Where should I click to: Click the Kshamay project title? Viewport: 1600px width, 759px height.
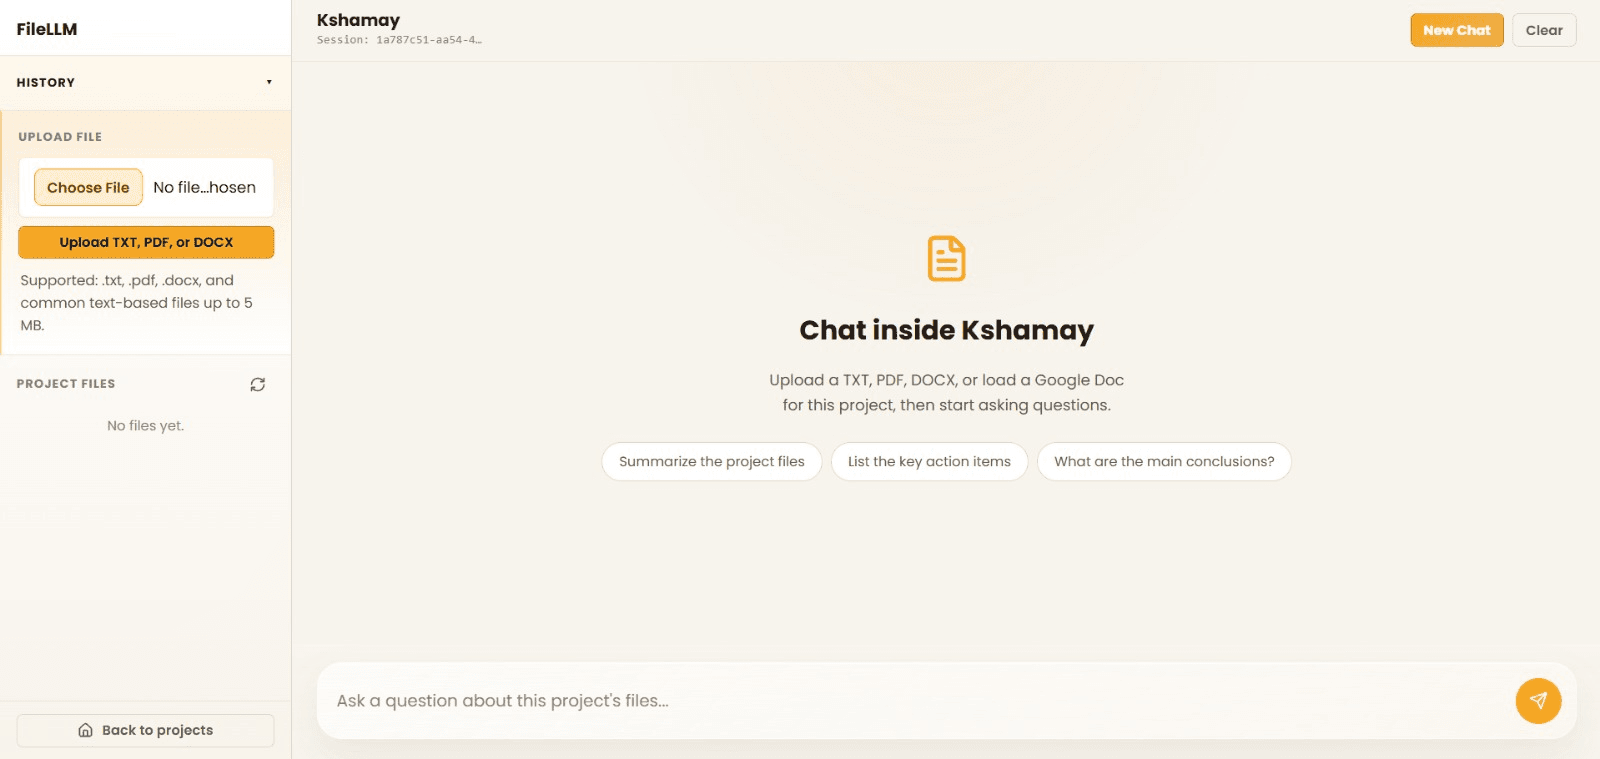pos(358,20)
